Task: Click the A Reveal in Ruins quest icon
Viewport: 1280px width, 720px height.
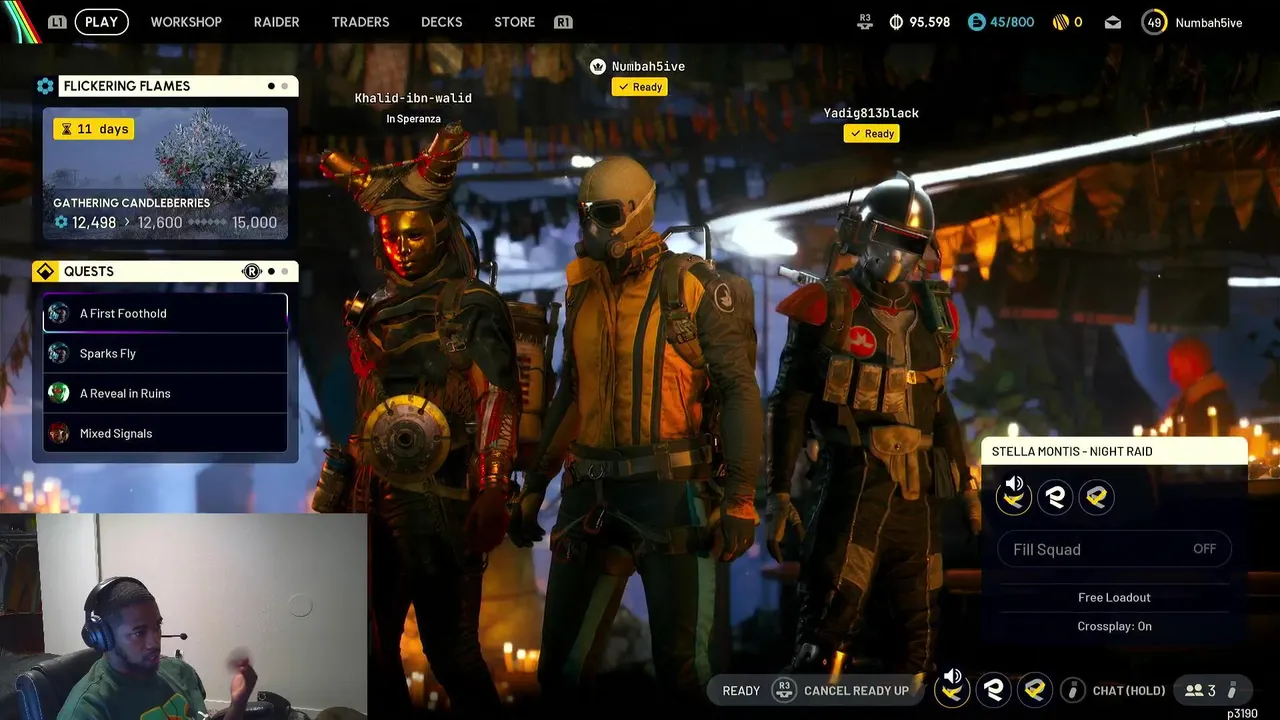Action: (59, 393)
